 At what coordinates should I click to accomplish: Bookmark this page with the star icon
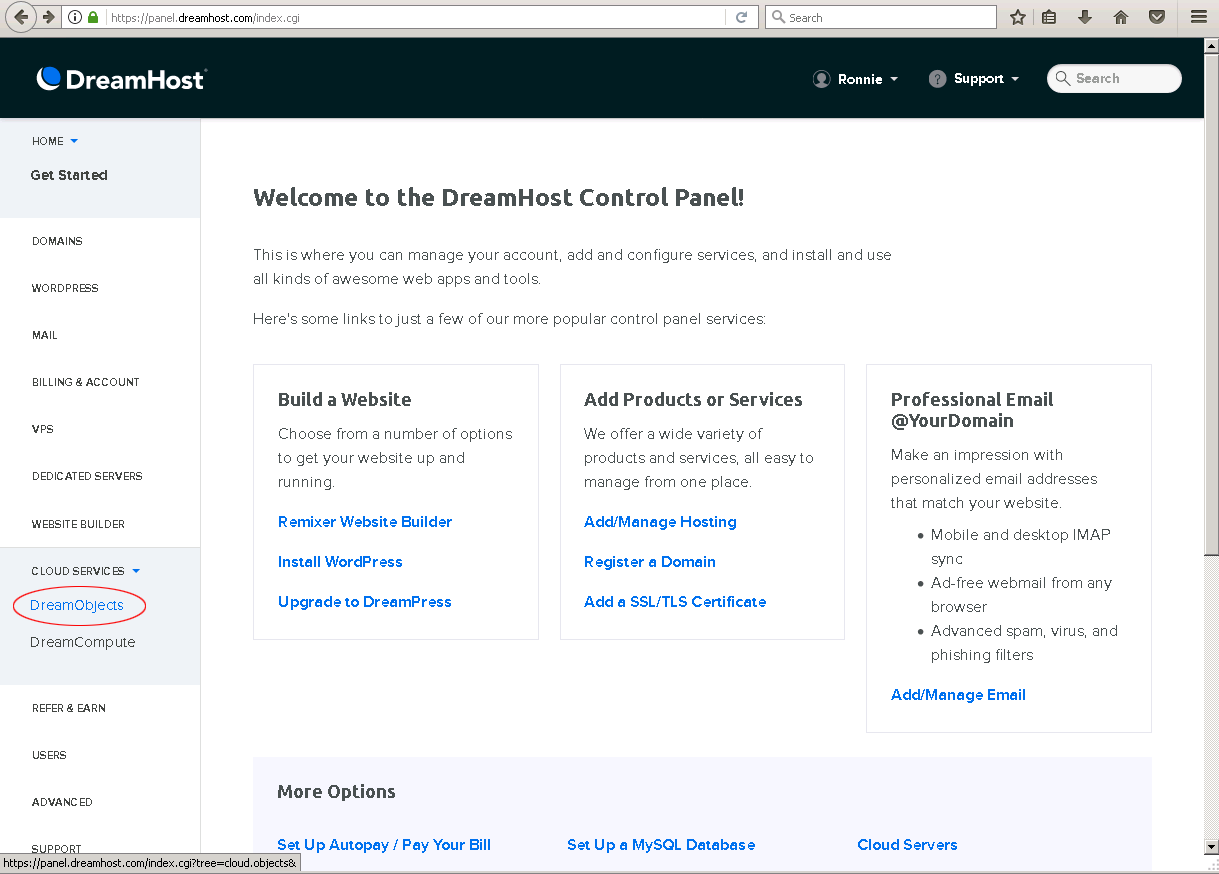[x=1017, y=17]
